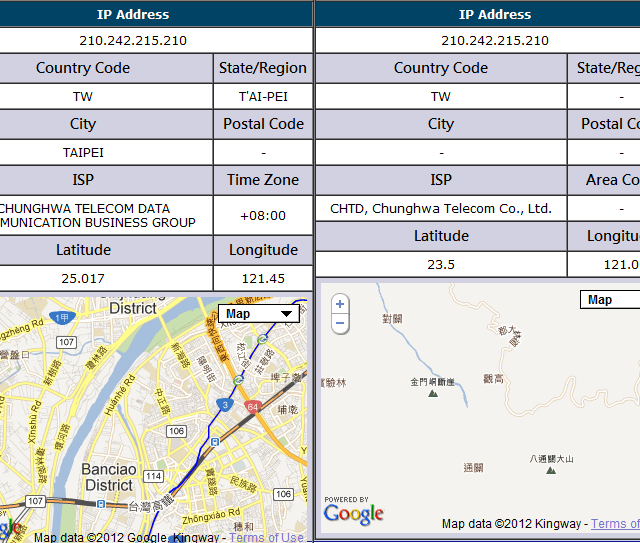Select left IP address 210.242.215.210
640x543 pixels.
pyautogui.click(x=133, y=40)
